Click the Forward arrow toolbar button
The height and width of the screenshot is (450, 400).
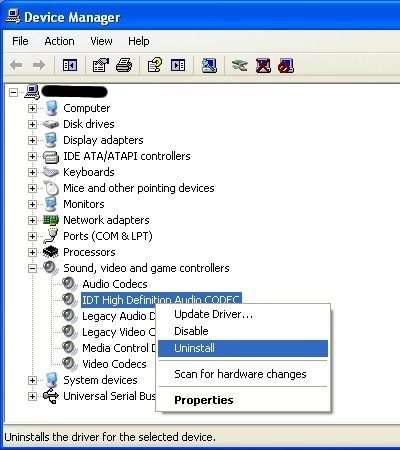tap(39, 65)
